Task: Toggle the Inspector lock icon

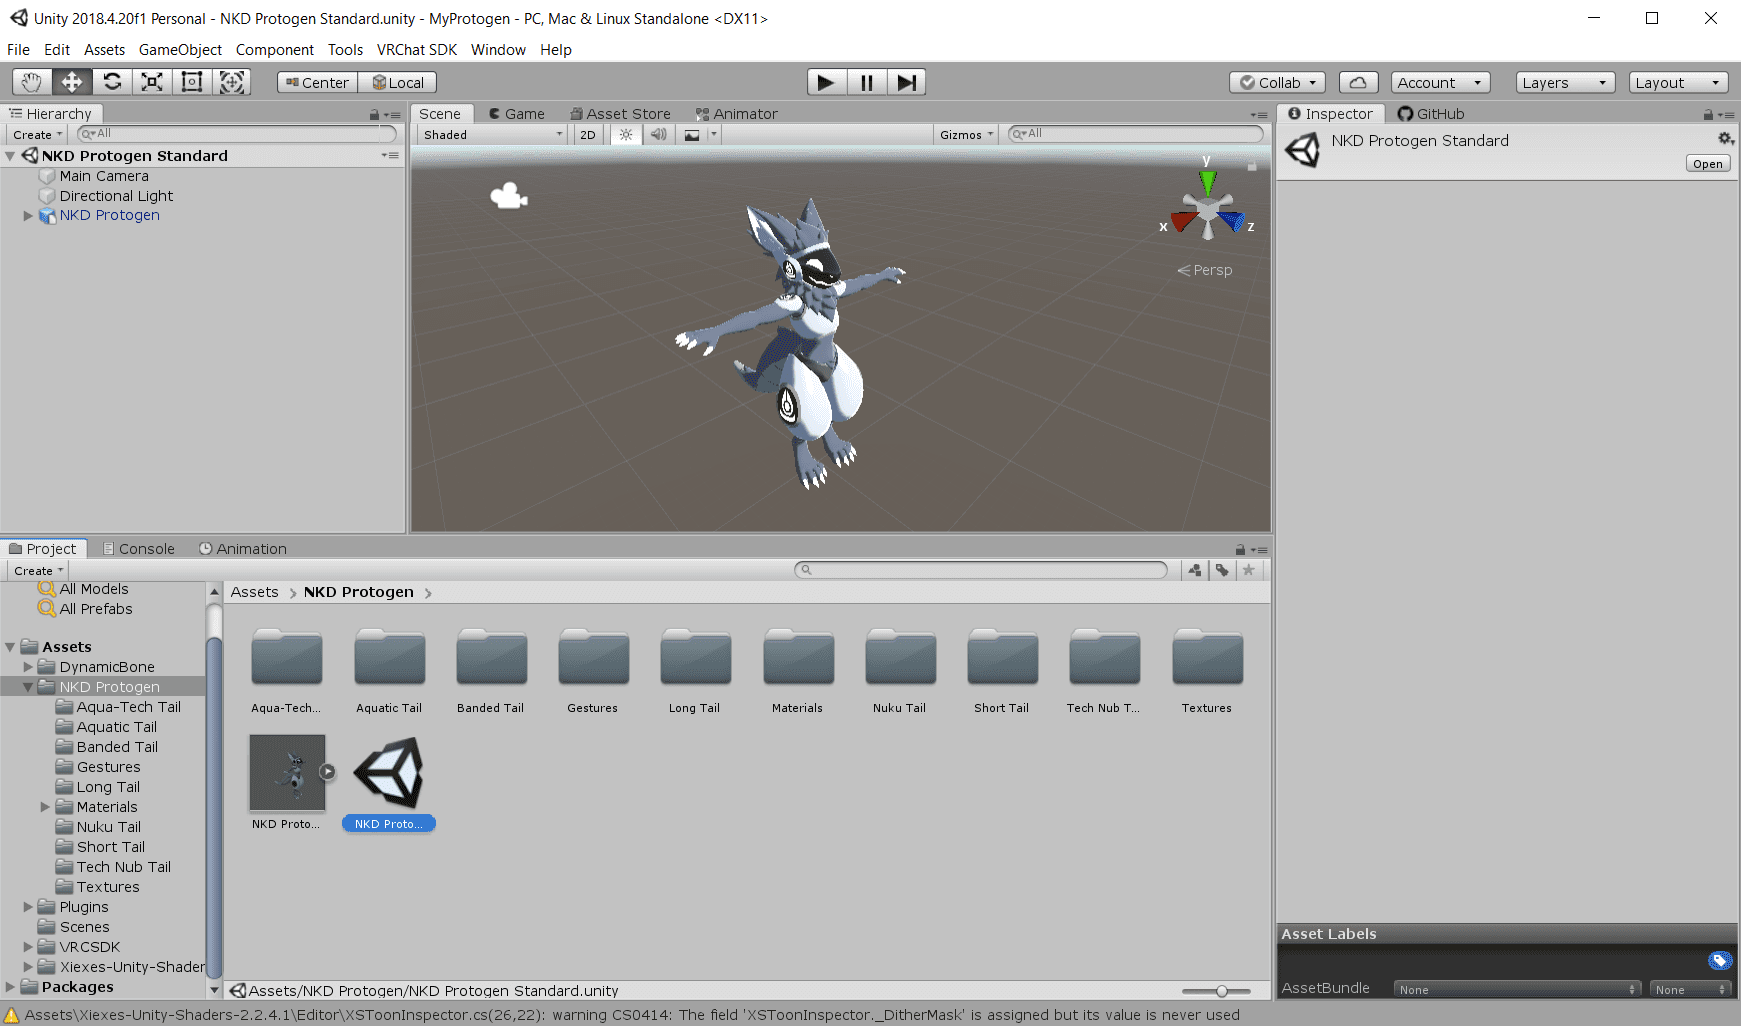Action: pyautogui.click(x=1709, y=115)
